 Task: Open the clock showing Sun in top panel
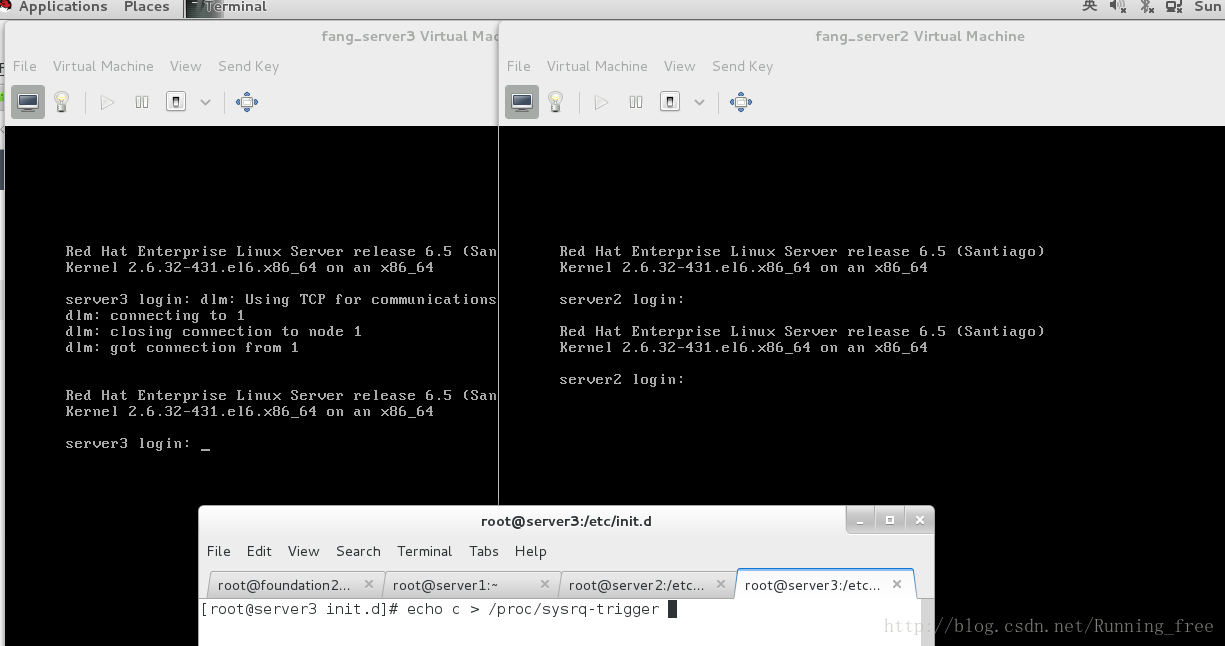tap(1208, 6)
